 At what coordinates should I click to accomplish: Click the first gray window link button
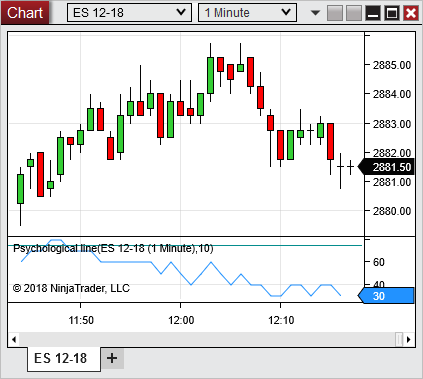coord(335,13)
